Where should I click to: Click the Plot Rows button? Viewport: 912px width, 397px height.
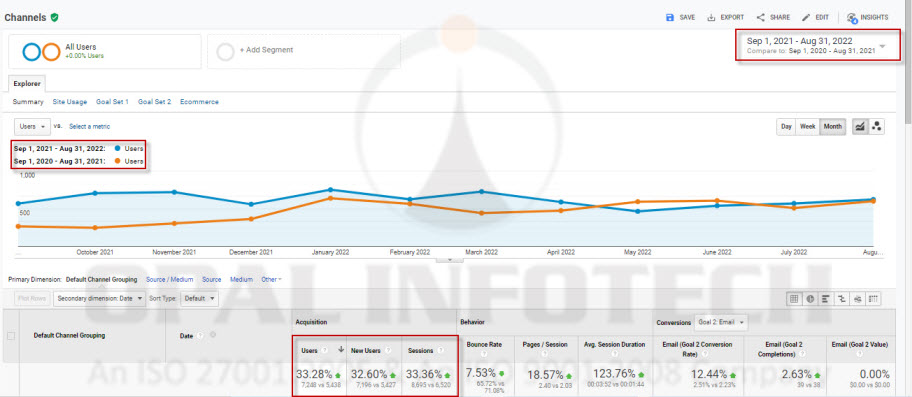pos(32,299)
